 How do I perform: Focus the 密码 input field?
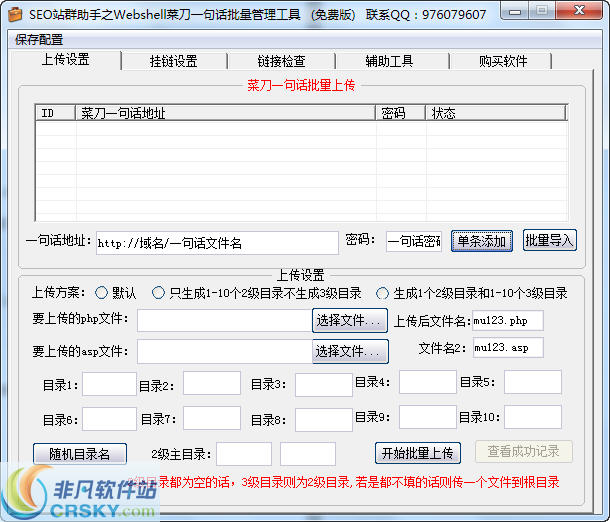click(414, 242)
